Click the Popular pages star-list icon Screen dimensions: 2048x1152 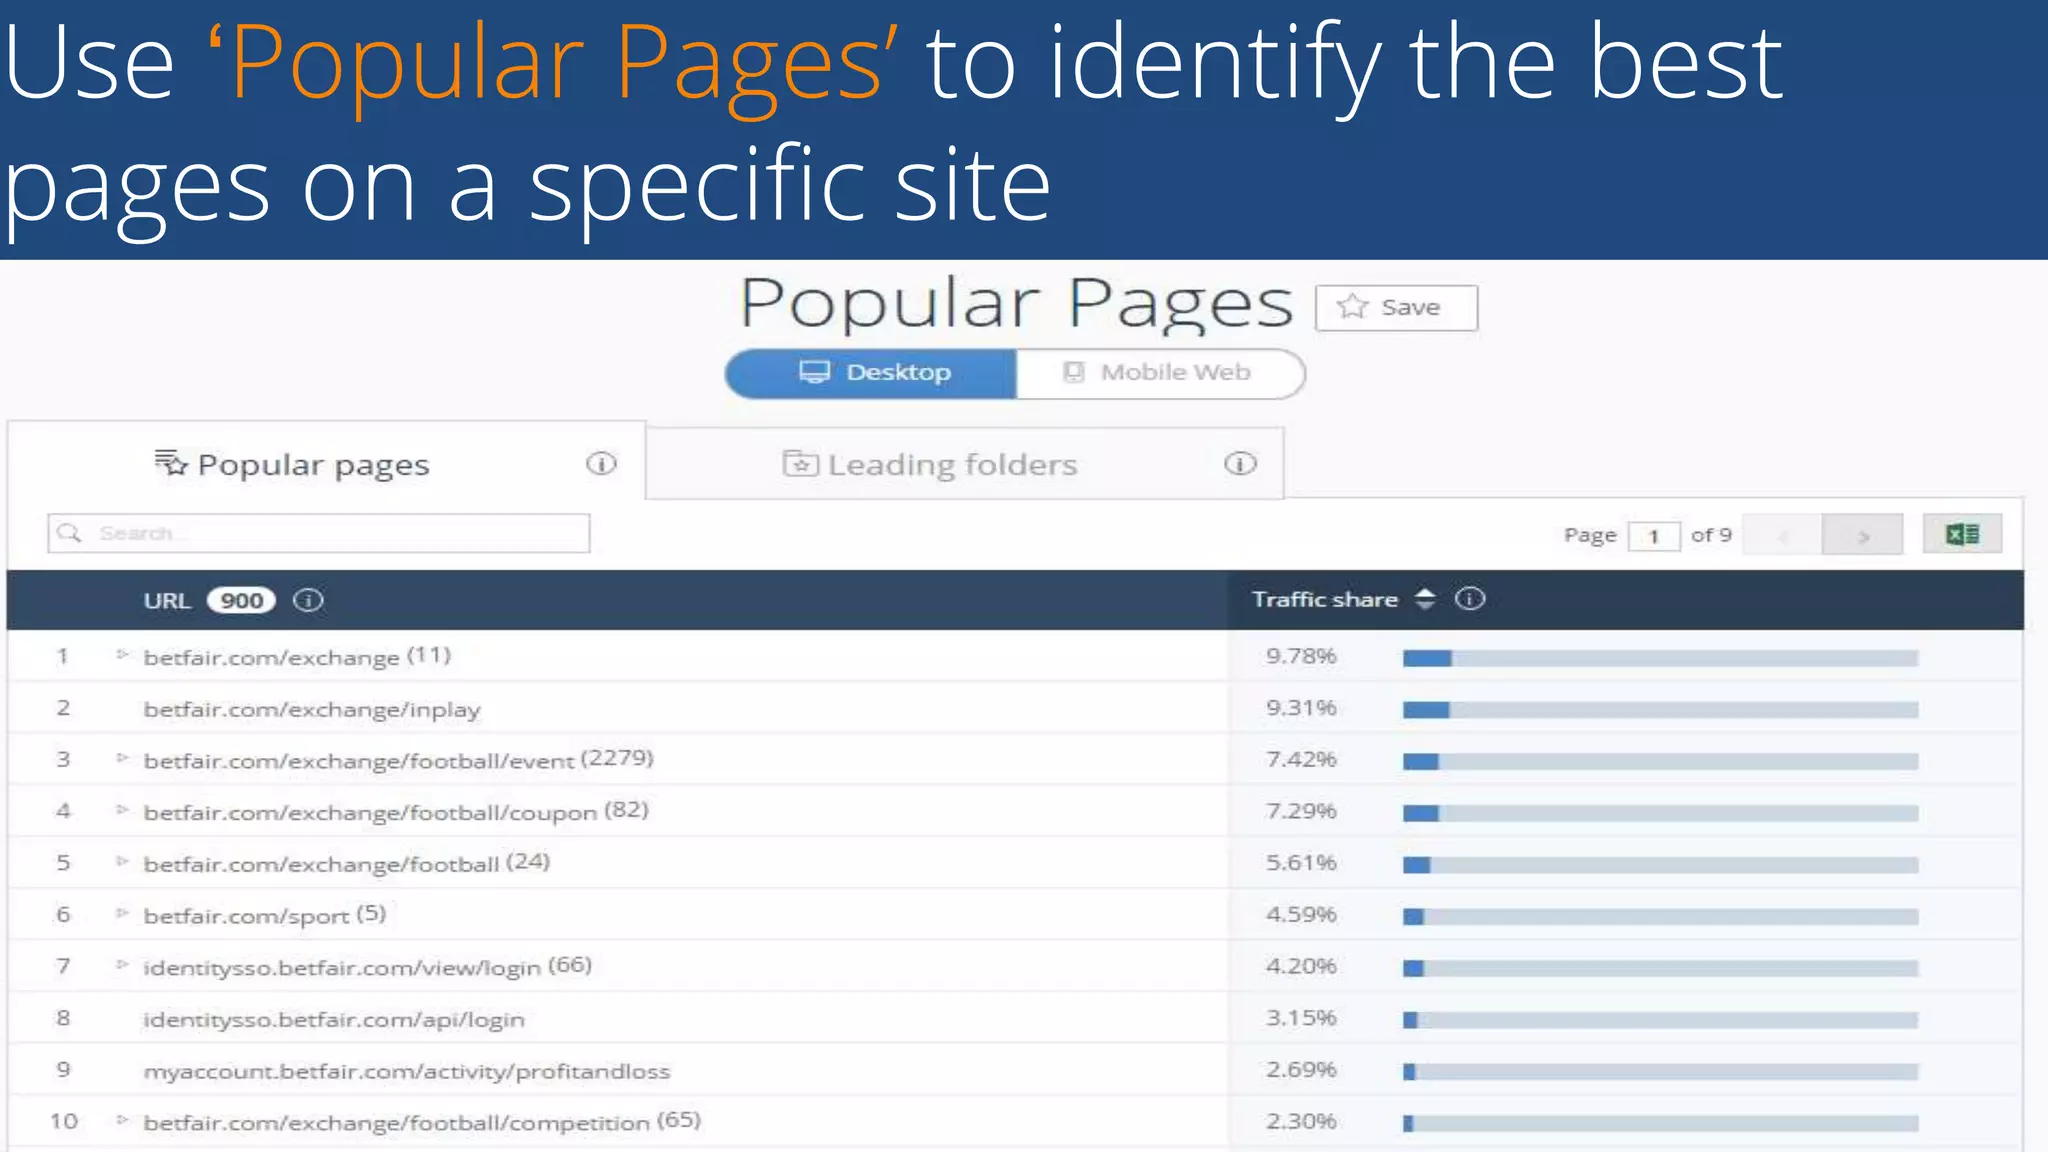tap(171, 462)
